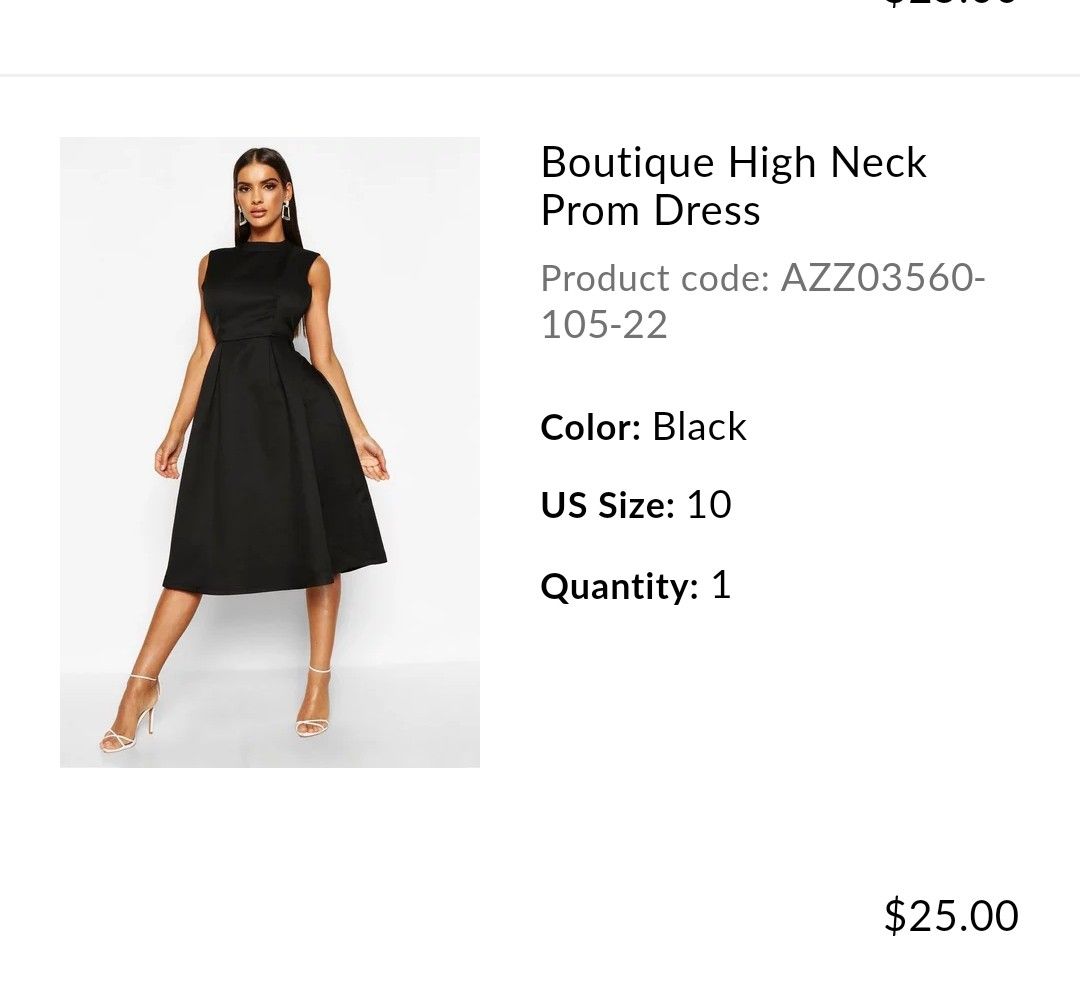This screenshot has width=1080, height=997.
Task: Click the $25.00 item price
Action: pos(950,916)
